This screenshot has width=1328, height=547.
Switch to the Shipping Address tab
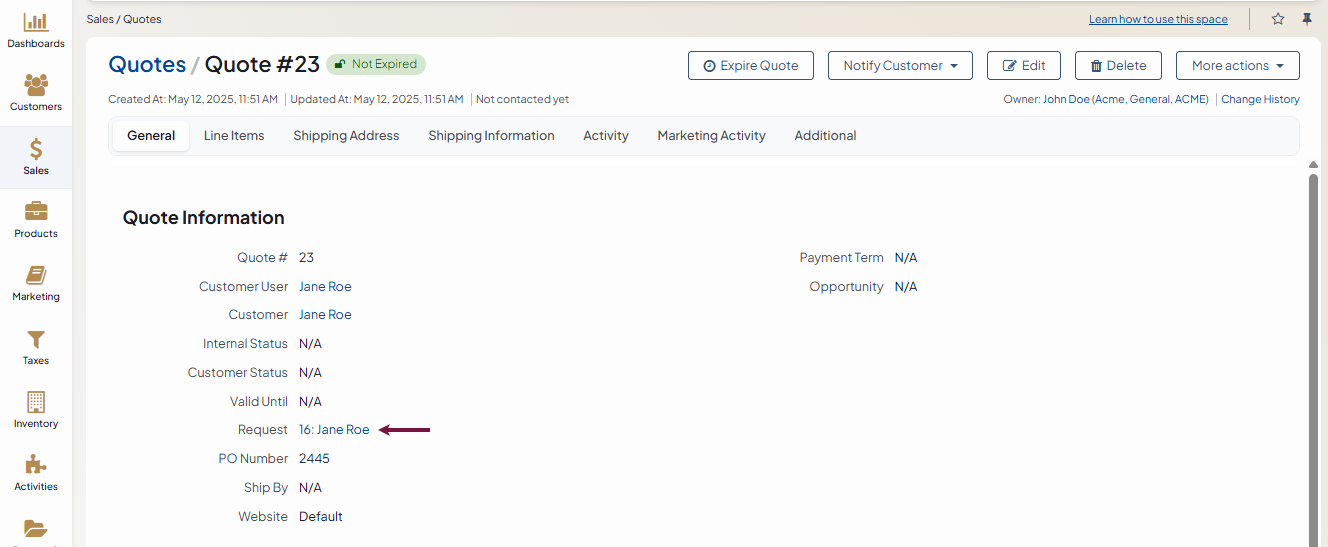tap(346, 136)
